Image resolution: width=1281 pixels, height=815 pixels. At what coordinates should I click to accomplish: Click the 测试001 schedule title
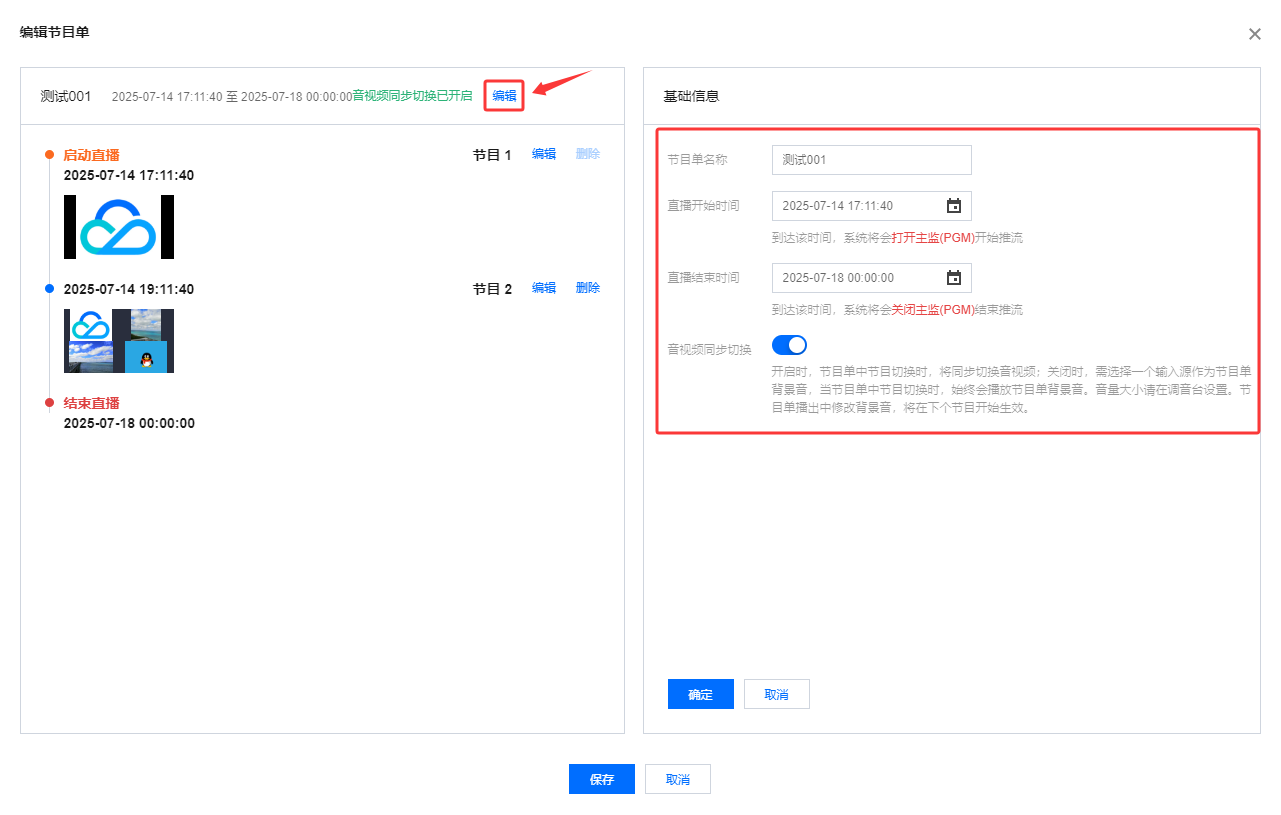tap(66, 96)
